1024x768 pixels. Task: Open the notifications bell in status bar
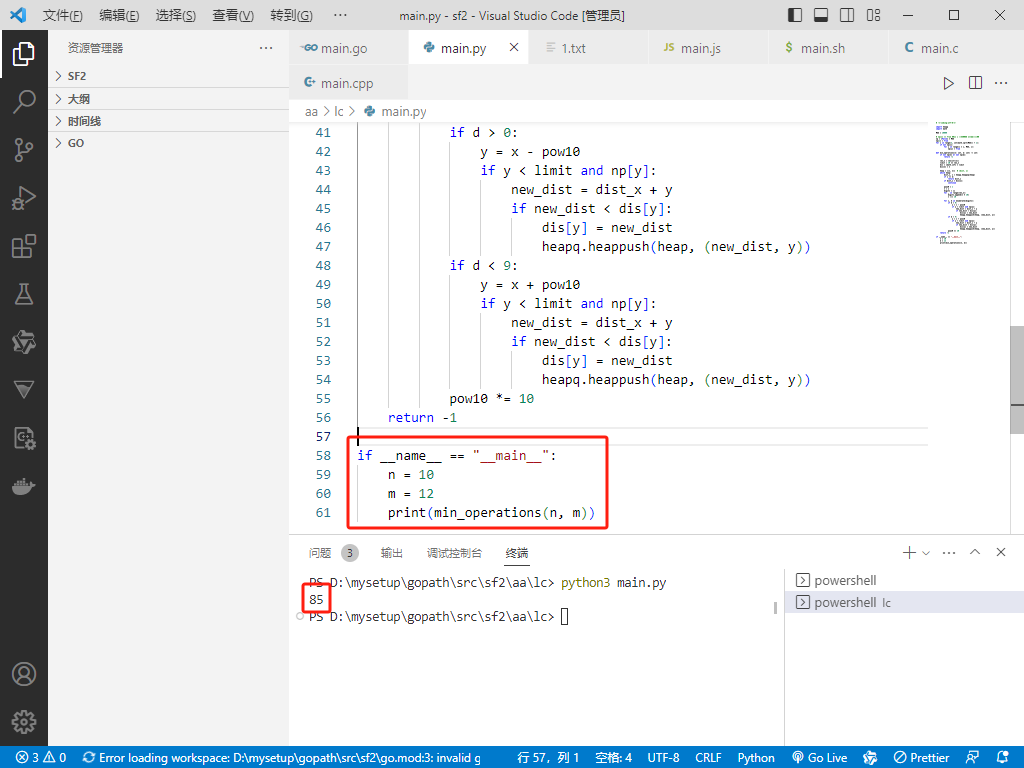pyautogui.click(x=1002, y=757)
